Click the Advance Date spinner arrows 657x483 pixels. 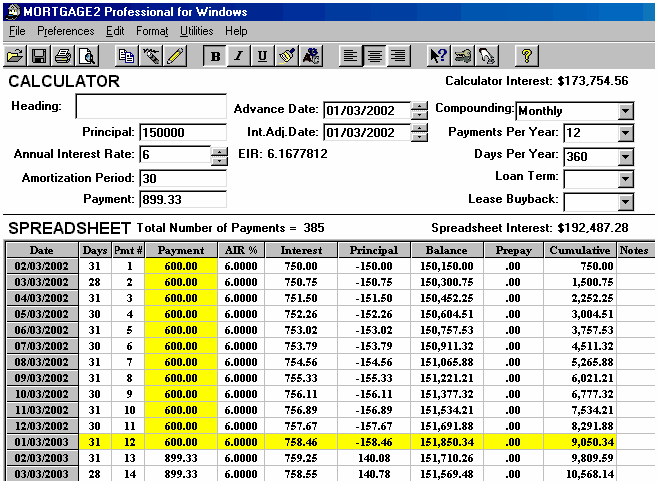pos(419,110)
